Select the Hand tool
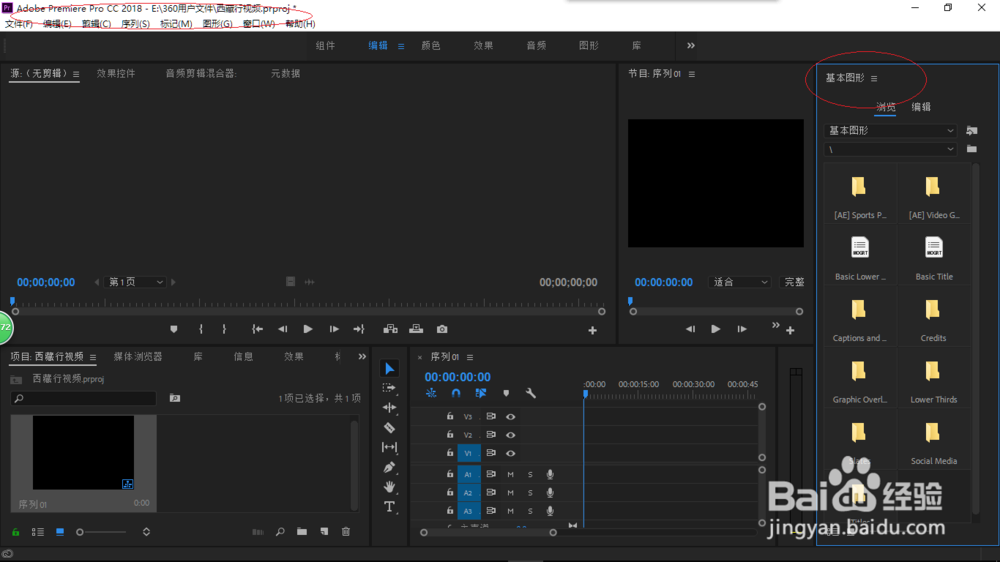Screen dimensions: 1000x562 (x=389, y=487)
